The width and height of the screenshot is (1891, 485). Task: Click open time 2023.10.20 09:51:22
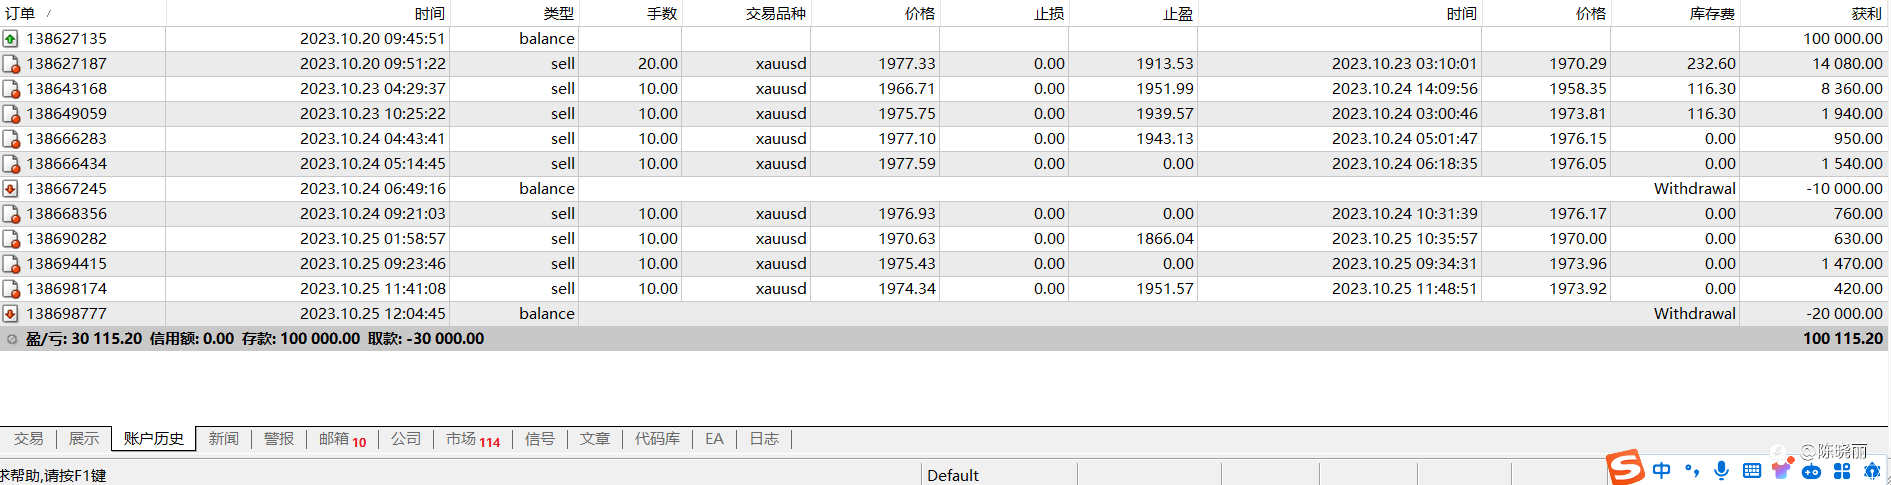coord(373,64)
